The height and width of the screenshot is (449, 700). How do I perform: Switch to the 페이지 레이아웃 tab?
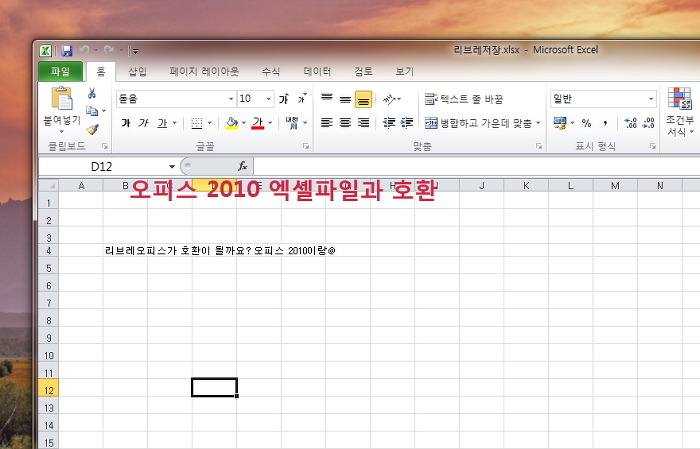[204, 71]
